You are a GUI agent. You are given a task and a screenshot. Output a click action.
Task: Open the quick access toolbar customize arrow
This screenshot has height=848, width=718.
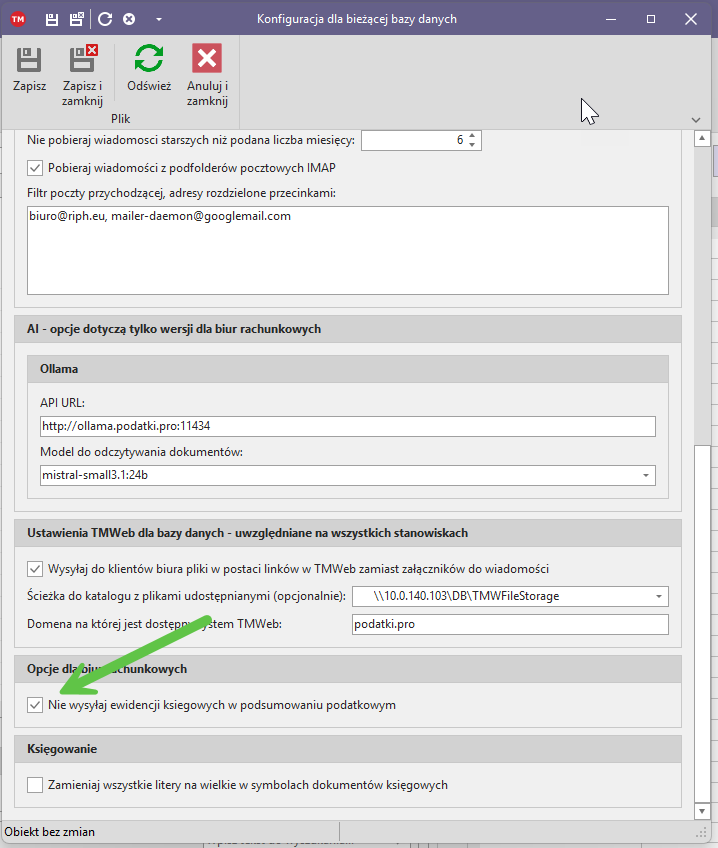click(x=159, y=19)
